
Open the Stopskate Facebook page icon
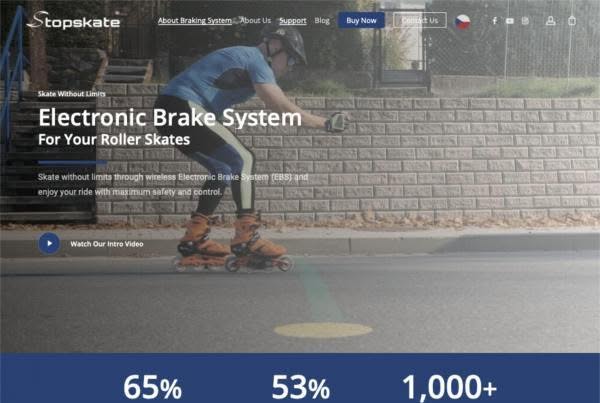495,21
